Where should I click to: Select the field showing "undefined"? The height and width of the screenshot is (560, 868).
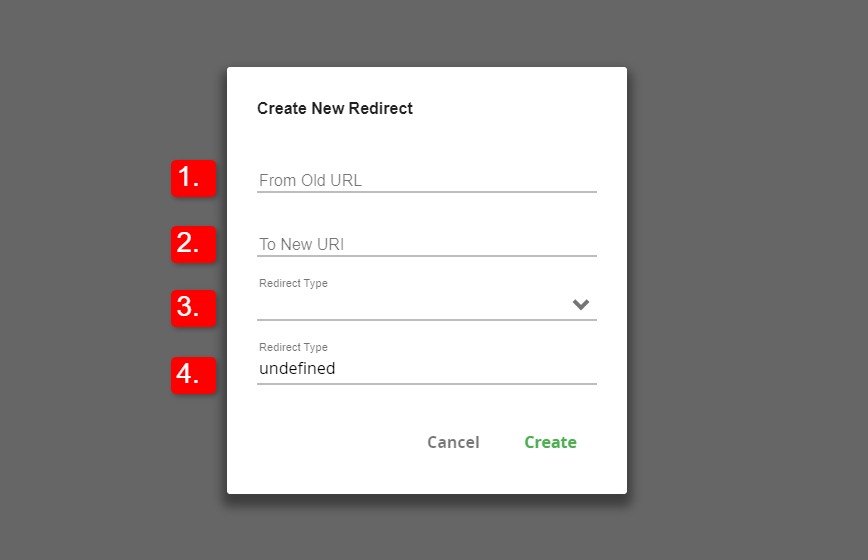pyautogui.click(x=427, y=369)
